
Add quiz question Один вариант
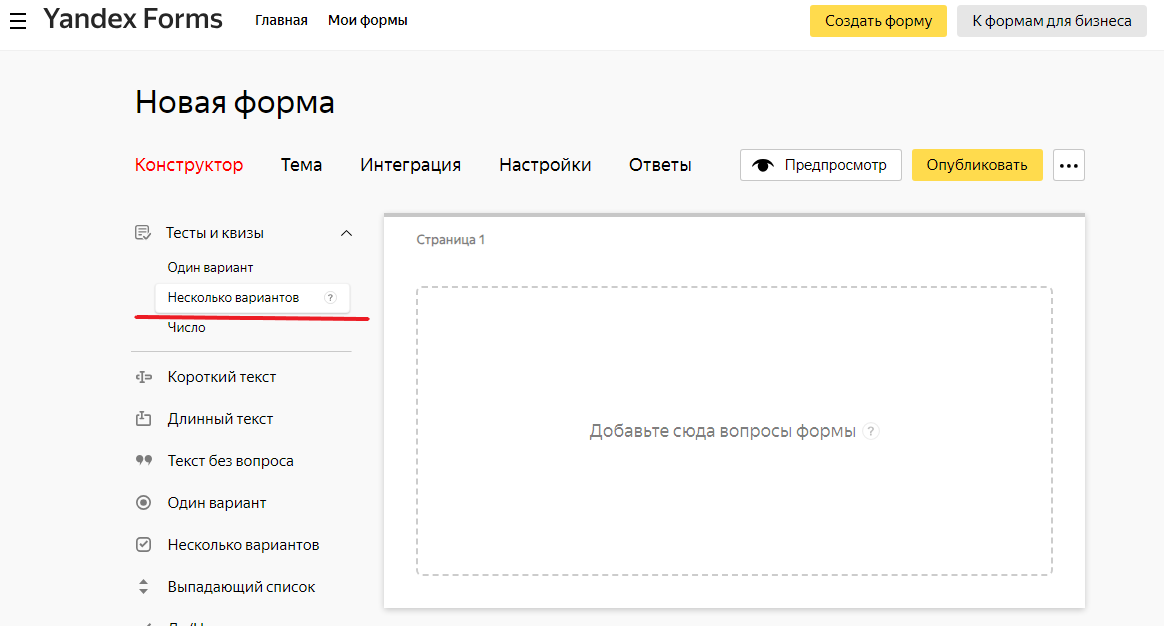210,267
